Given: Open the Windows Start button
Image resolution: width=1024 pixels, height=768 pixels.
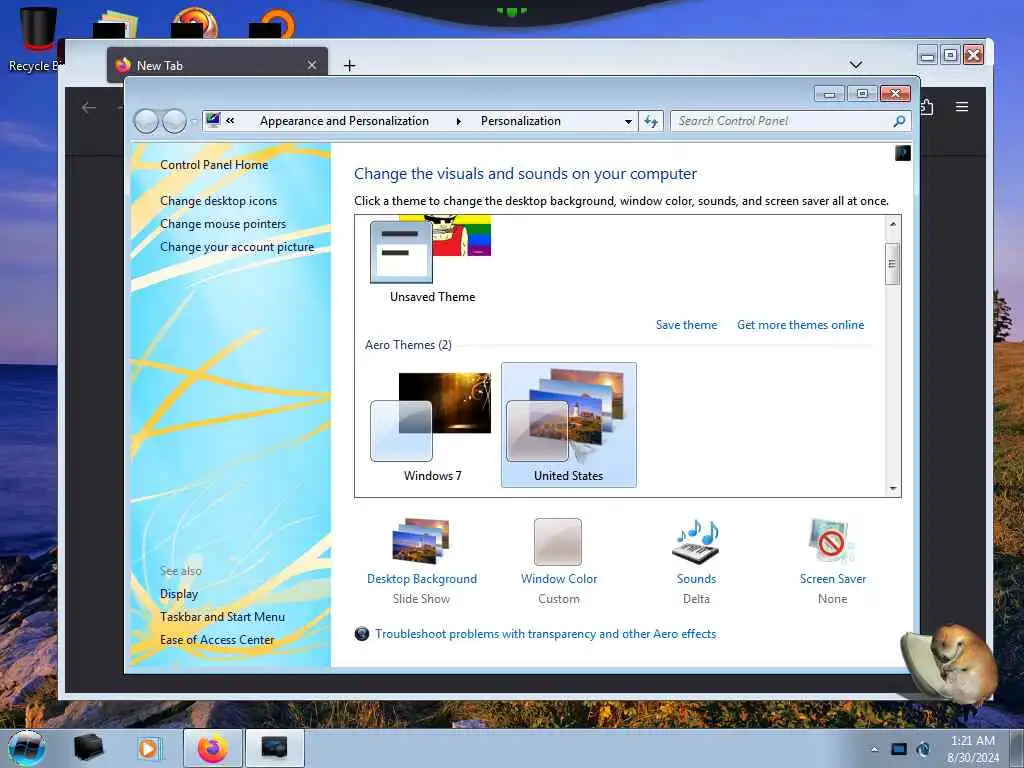Looking at the screenshot, I should point(27,748).
